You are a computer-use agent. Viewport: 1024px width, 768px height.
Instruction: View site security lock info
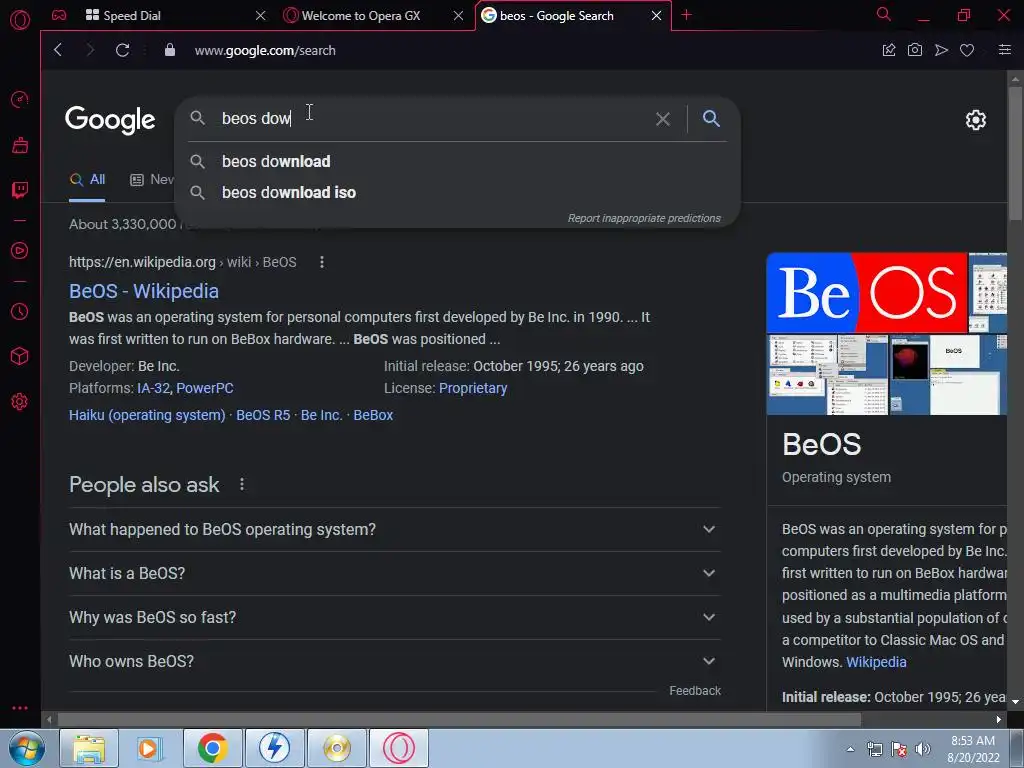pos(170,50)
